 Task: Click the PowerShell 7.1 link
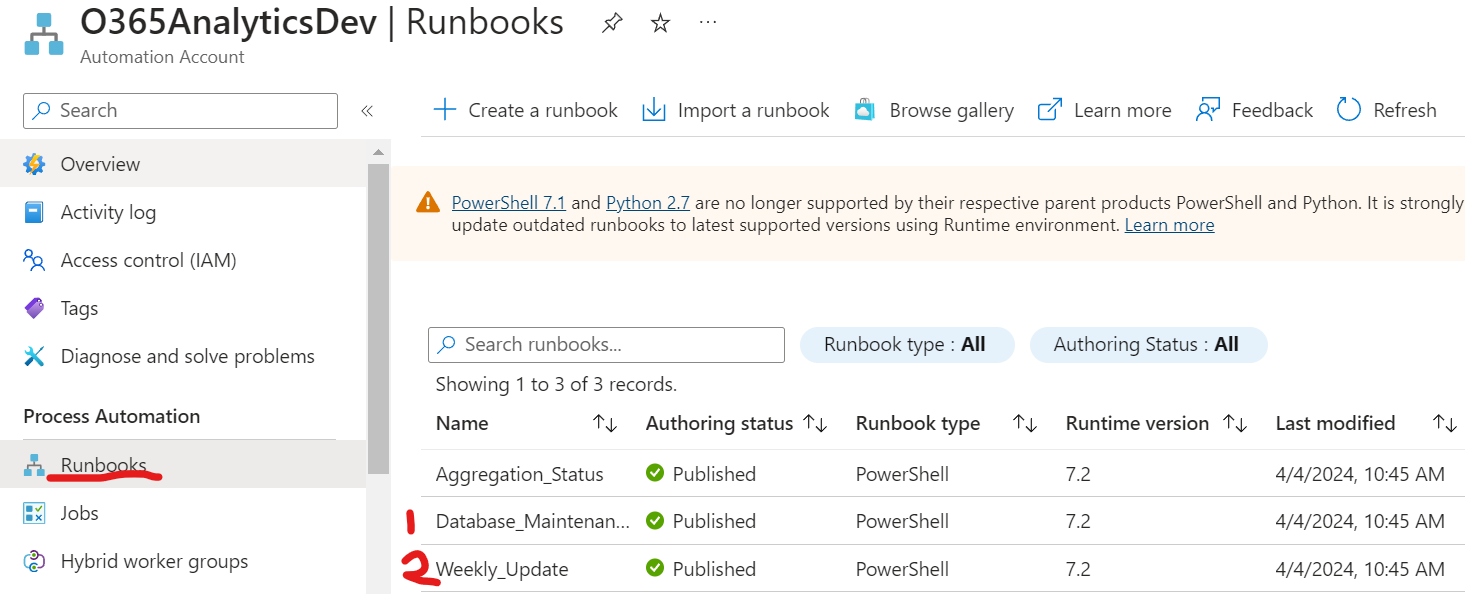tap(509, 203)
